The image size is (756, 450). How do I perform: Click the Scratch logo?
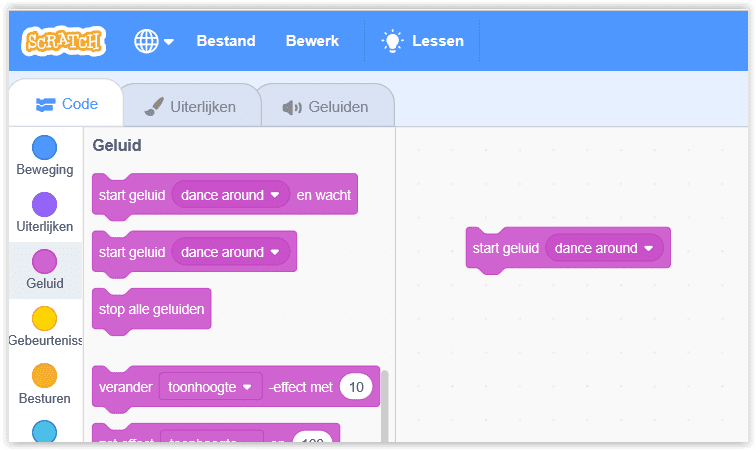65,41
